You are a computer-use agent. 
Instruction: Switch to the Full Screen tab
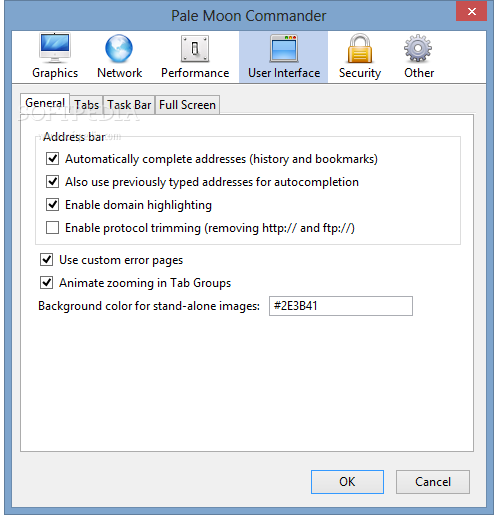click(x=187, y=105)
